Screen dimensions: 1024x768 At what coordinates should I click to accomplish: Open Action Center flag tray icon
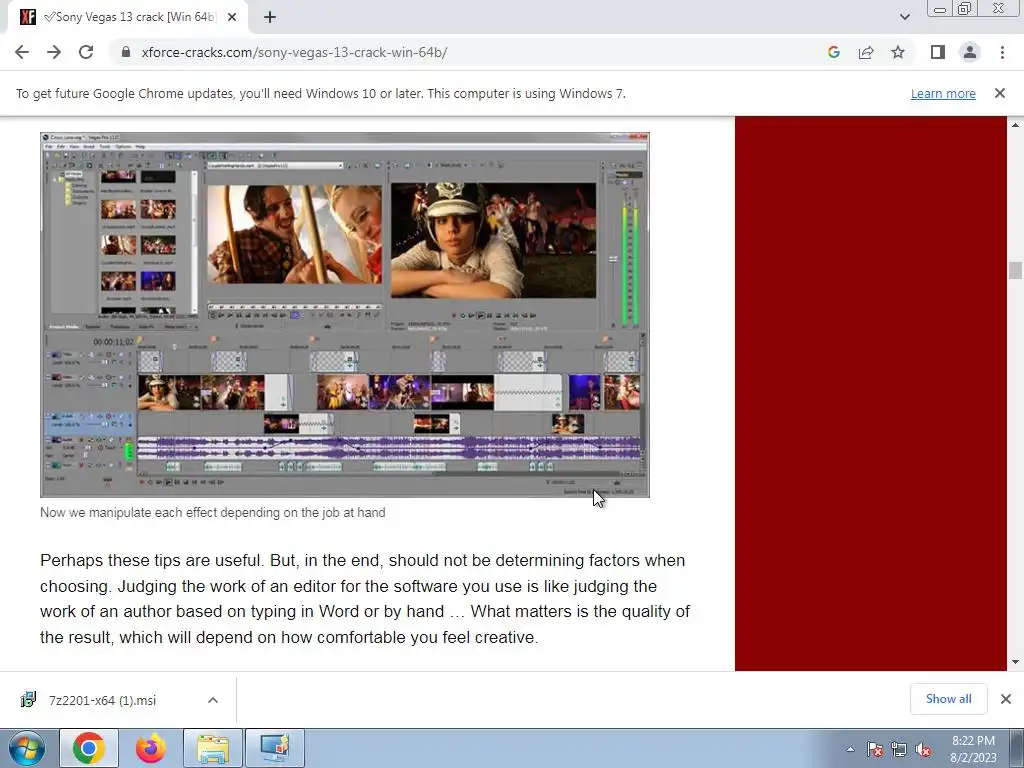[x=874, y=749]
